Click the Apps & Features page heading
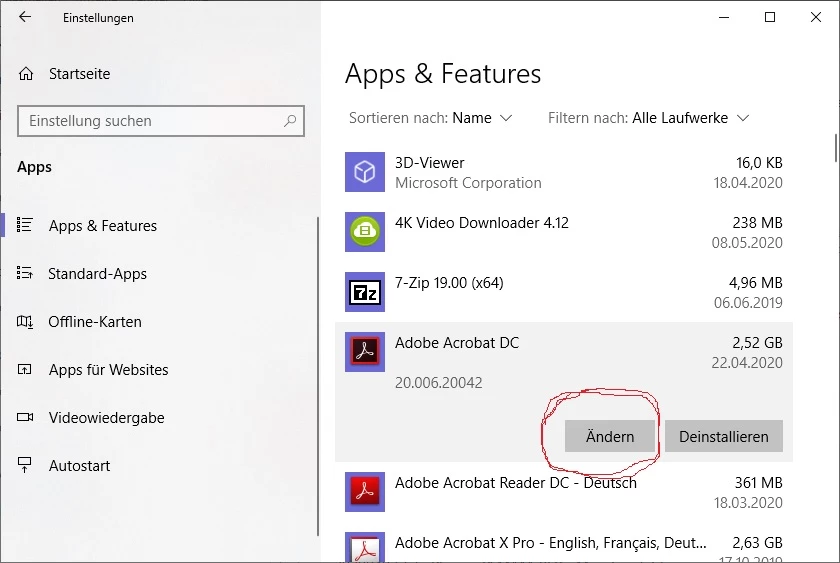This screenshot has width=840, height=563. (443, 74)
